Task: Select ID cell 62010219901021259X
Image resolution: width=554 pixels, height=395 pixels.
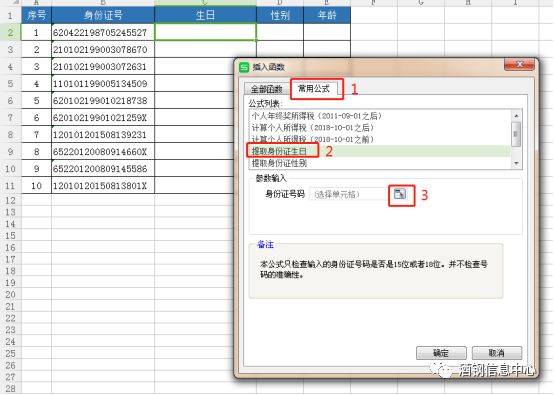Action: point(103,117)
